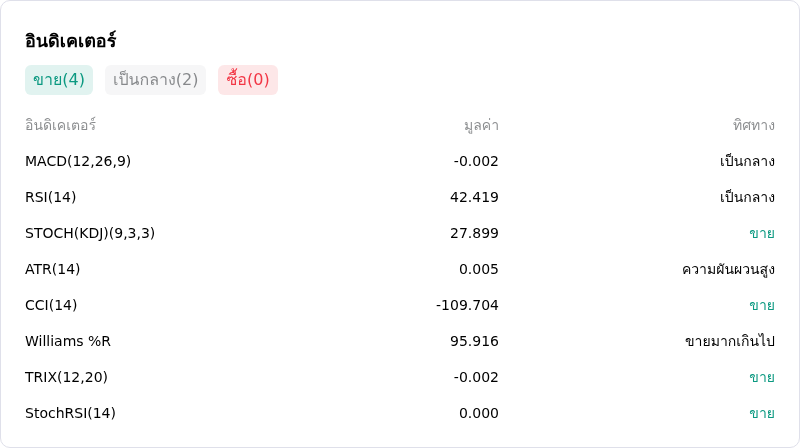Click the RSI(14) indicator name
800x448 pixels.
pyautogui.click(x=51, y=197)
